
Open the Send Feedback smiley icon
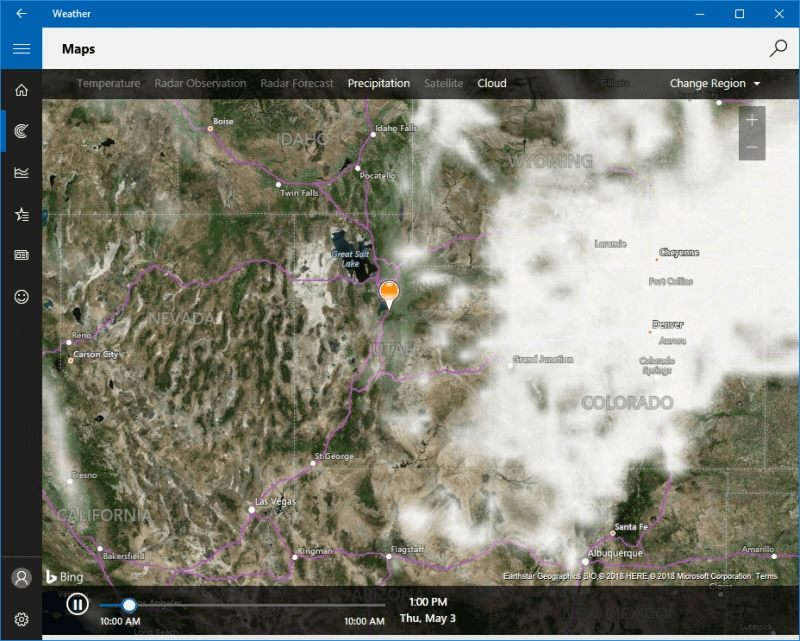click(21, 297)
